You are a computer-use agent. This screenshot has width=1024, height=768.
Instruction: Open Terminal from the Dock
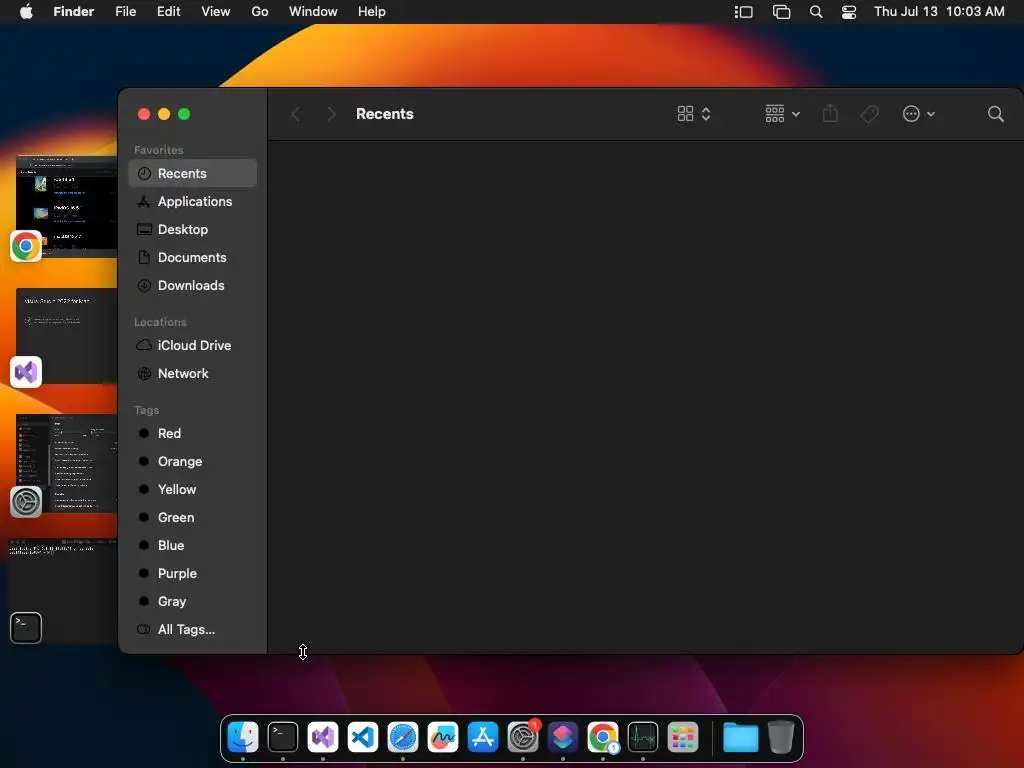coord(283,737)
